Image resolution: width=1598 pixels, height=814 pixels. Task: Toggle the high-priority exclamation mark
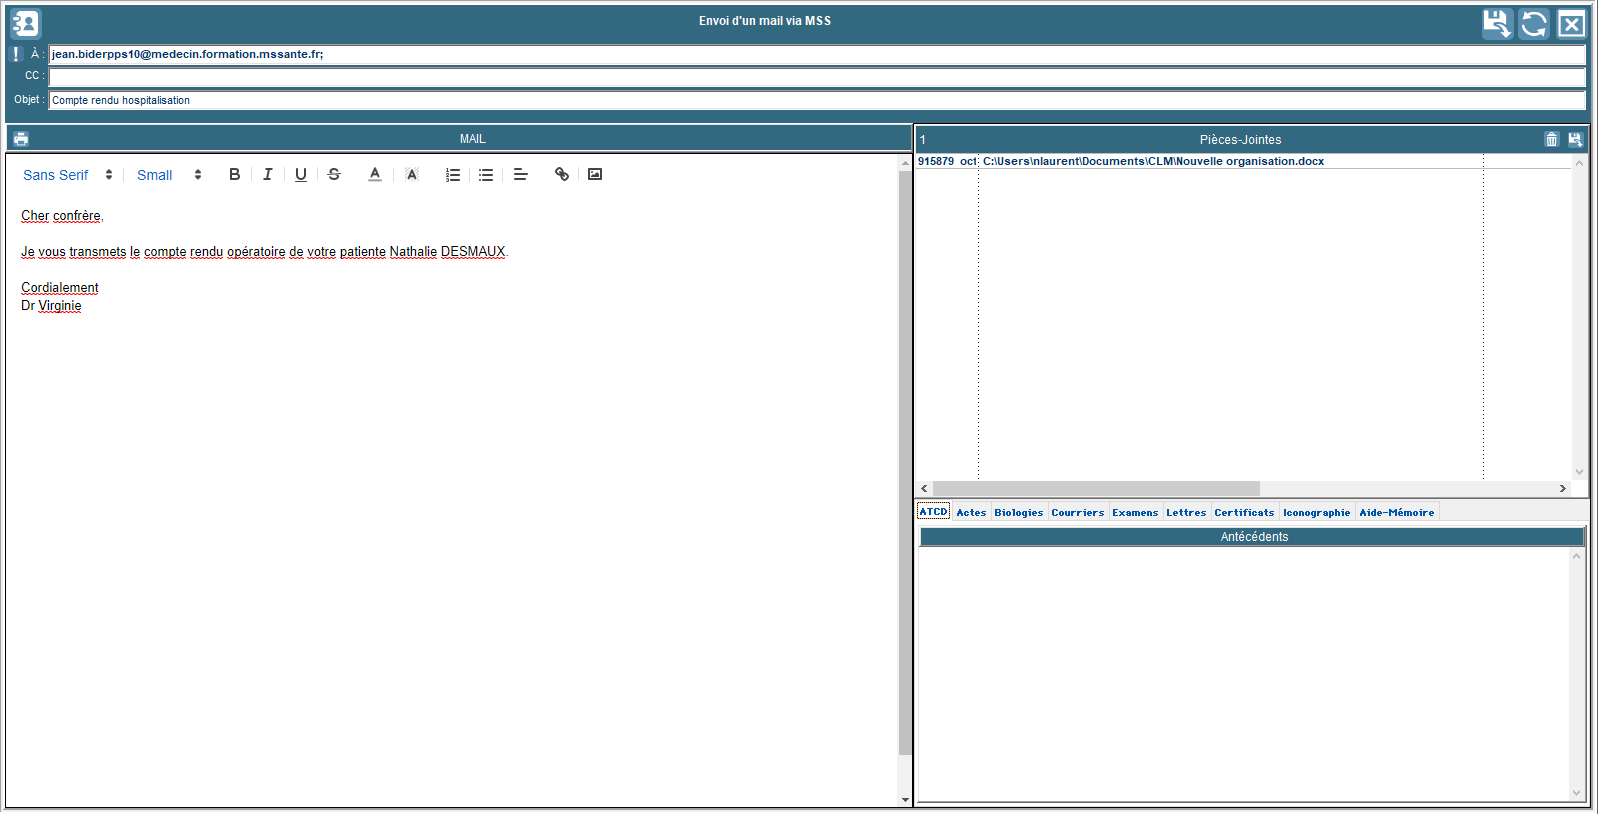tap(16, 54)
